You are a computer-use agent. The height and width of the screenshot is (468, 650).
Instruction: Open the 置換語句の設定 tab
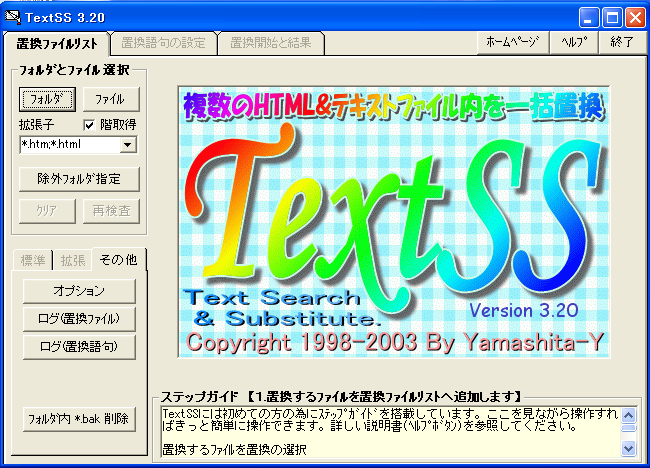click(x=163, y=43)
